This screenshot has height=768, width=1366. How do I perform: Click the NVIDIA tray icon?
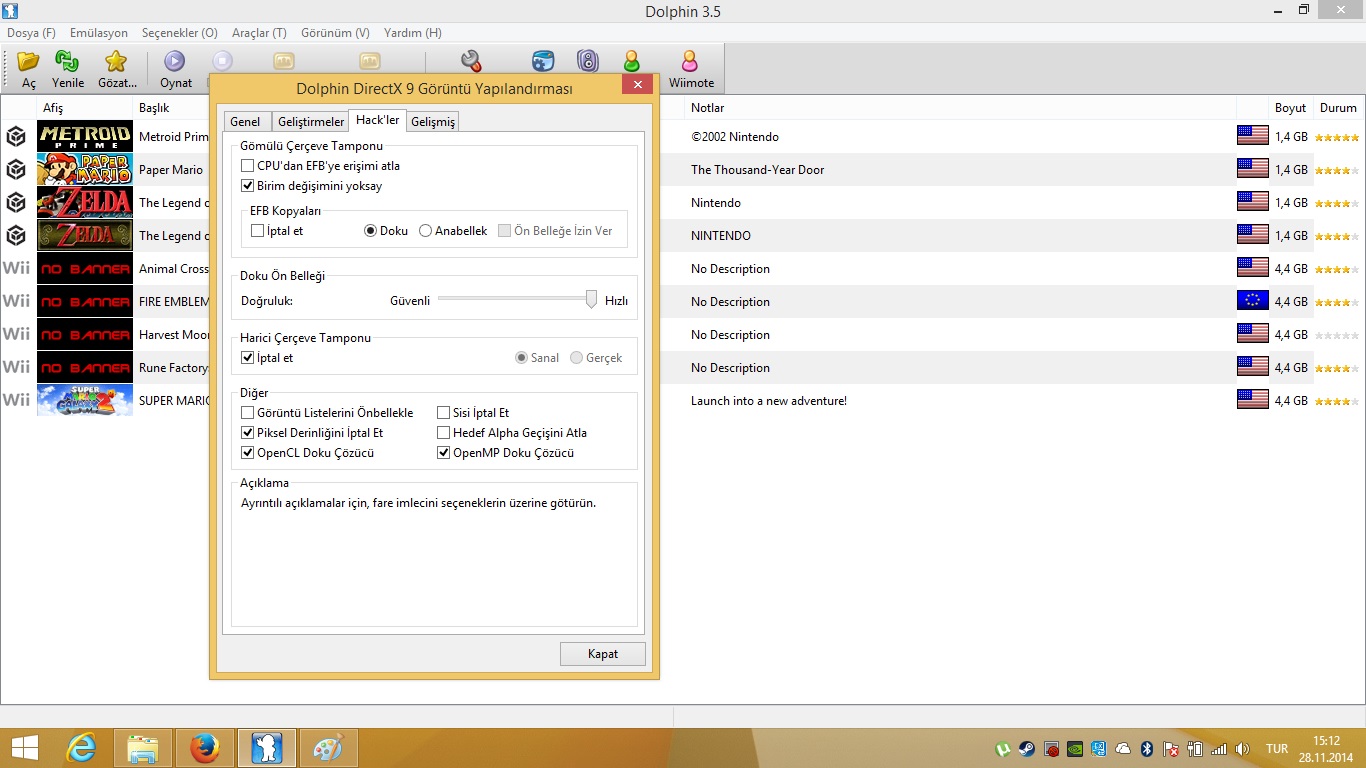tap(1075, 749)
